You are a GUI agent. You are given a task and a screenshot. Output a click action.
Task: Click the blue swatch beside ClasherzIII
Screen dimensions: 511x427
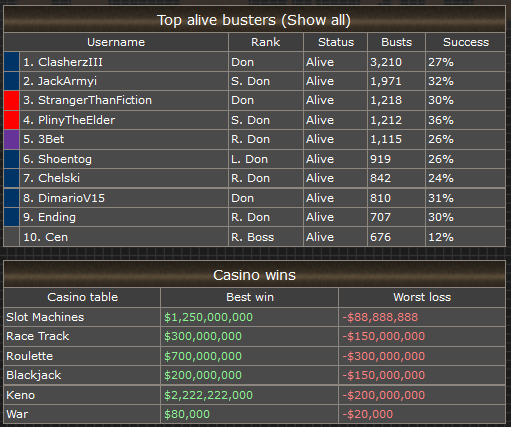[x=12, y=61]
